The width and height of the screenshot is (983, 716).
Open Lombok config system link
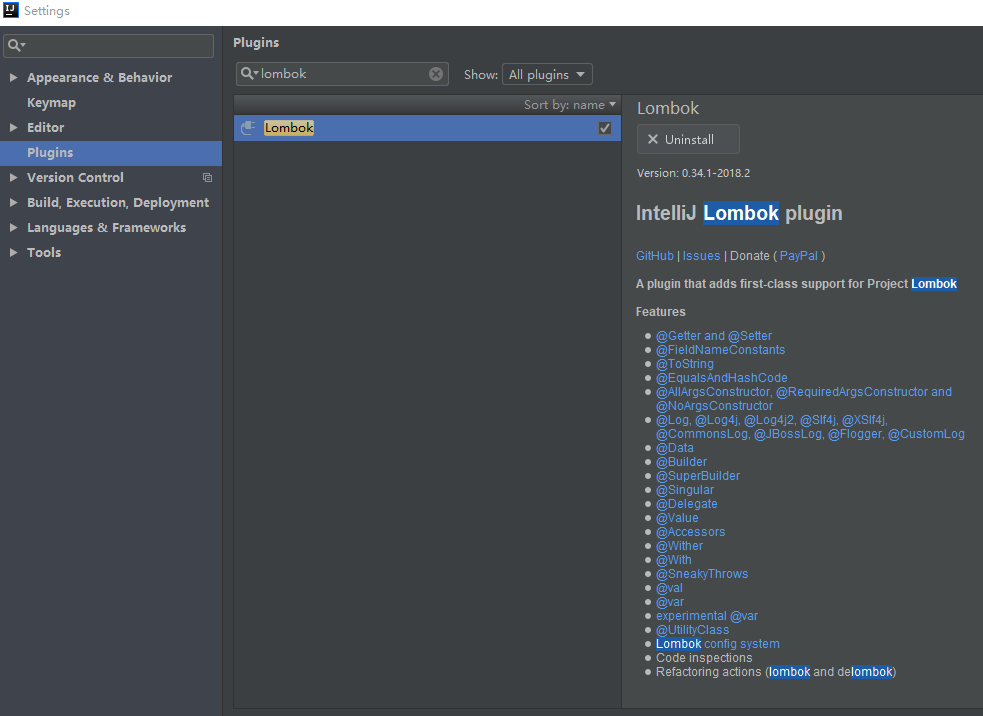point(718,644)
